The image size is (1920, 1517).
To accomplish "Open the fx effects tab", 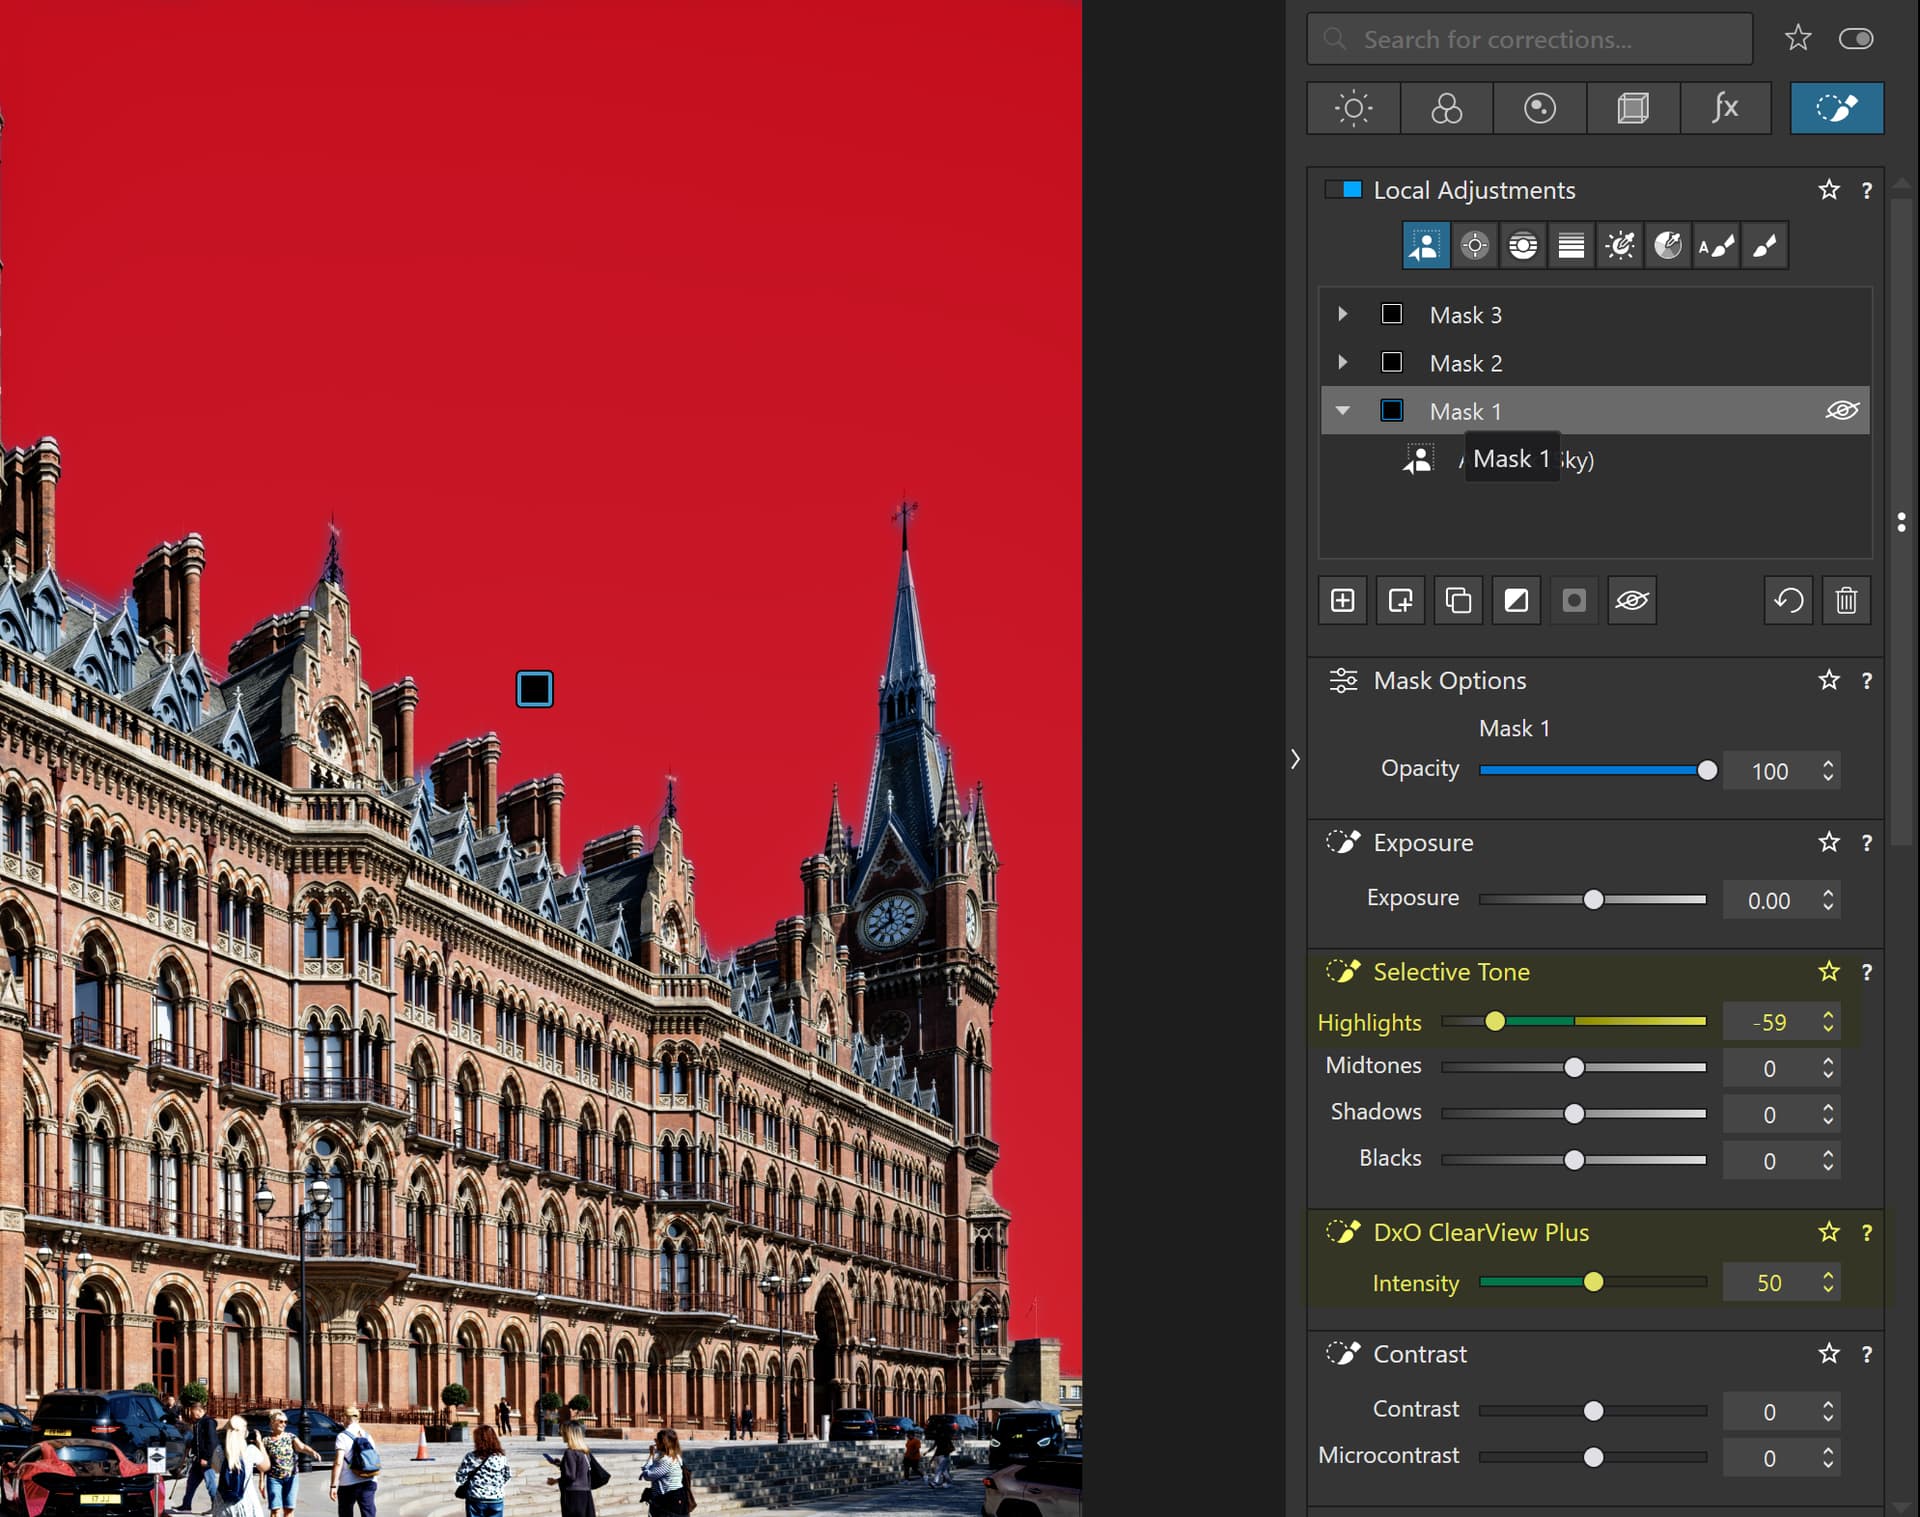I will click(1725, 108).
